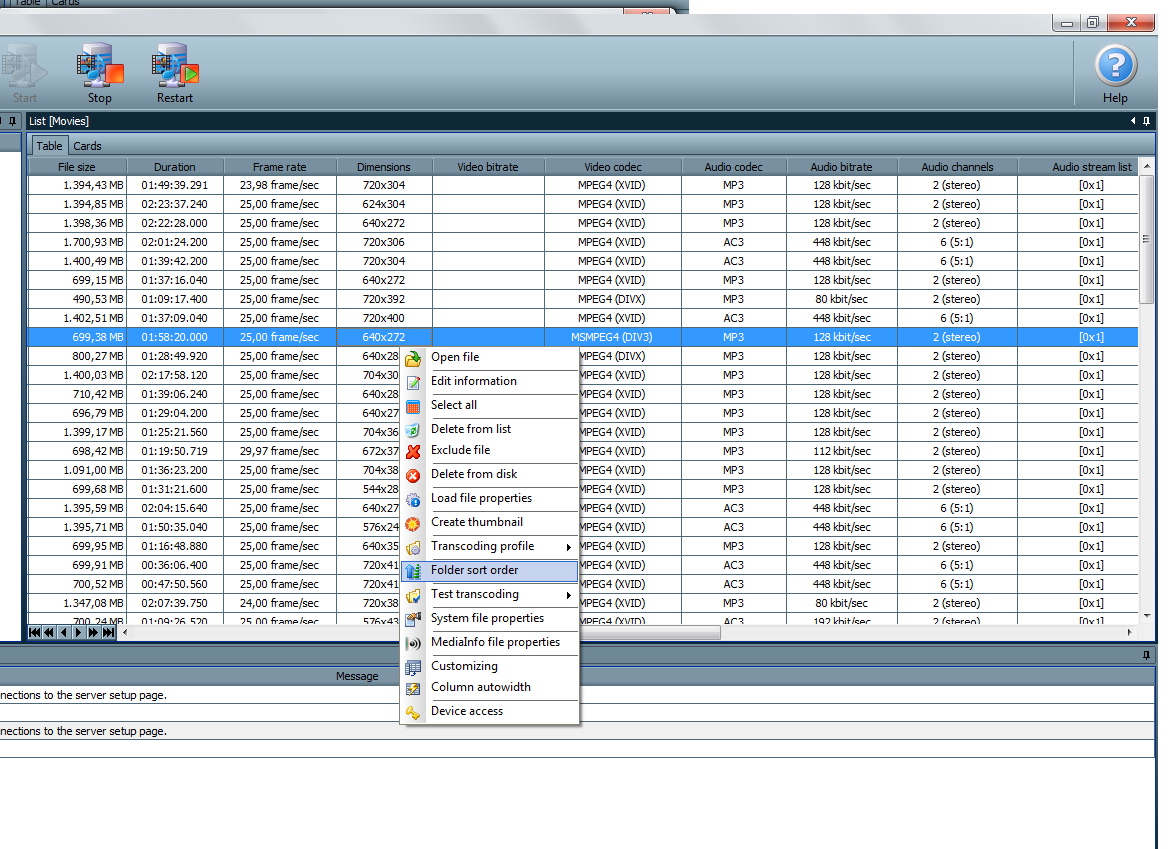Select the row with file size 1.700,93 MB
This screenshot has width=1174, height=849.
583,242
